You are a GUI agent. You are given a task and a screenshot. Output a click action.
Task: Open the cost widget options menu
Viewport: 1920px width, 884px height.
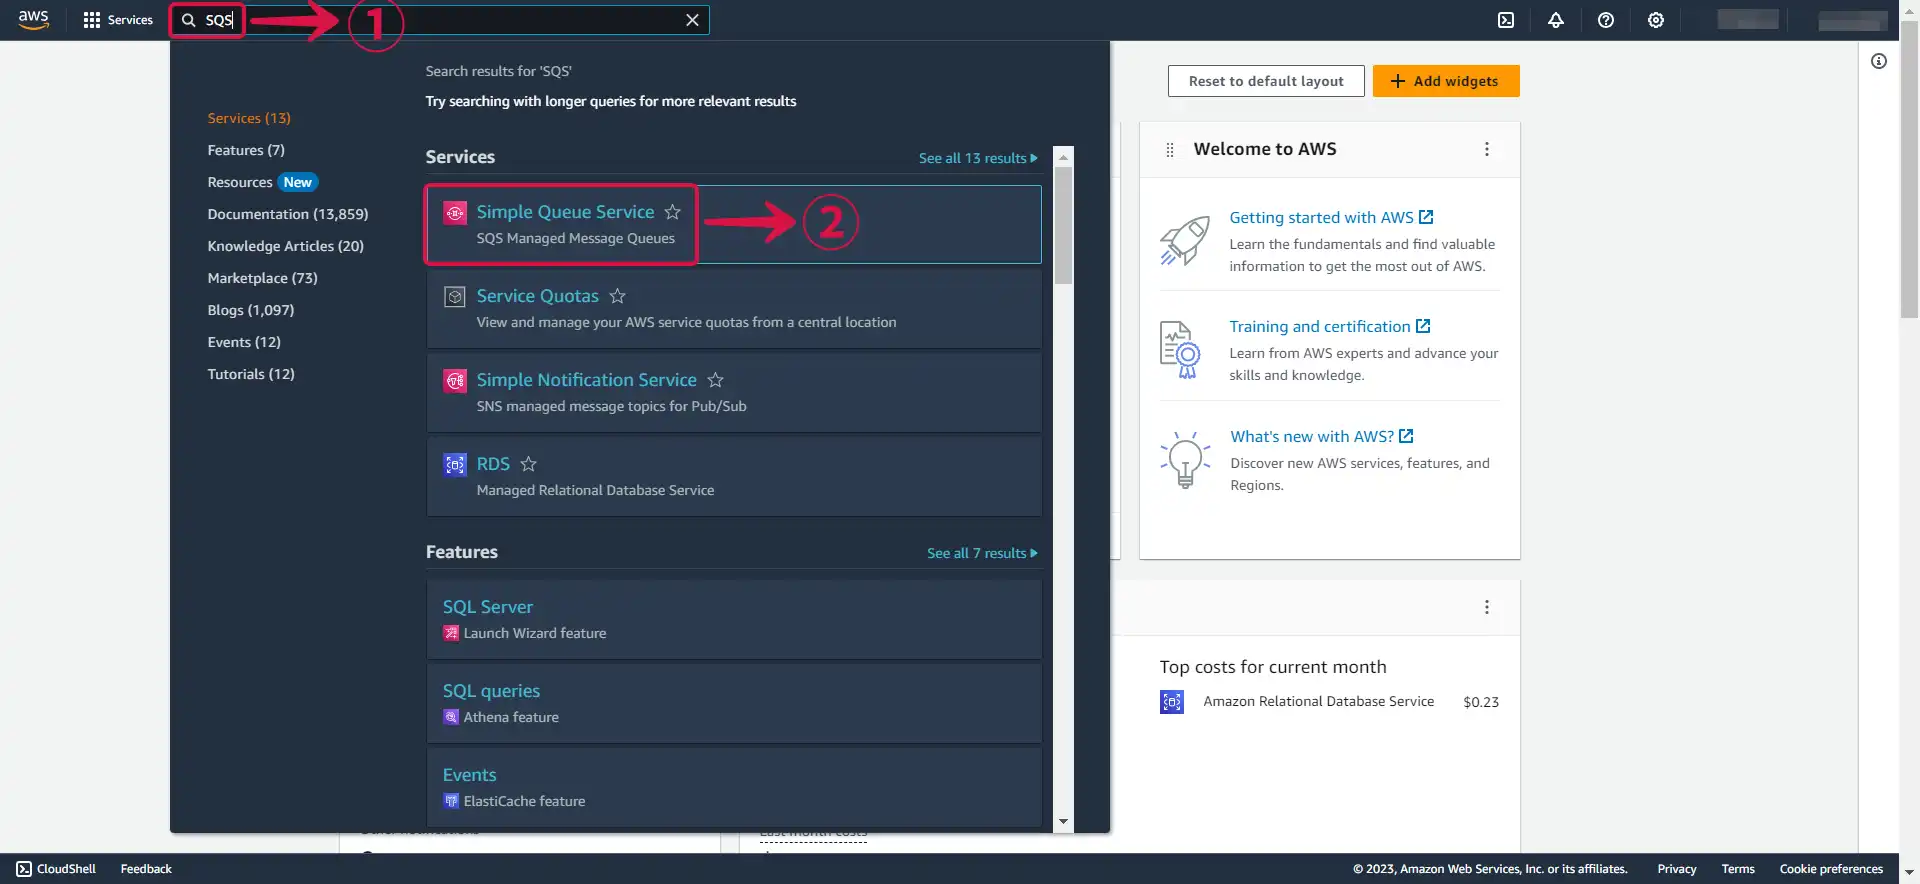(1487, 607)
